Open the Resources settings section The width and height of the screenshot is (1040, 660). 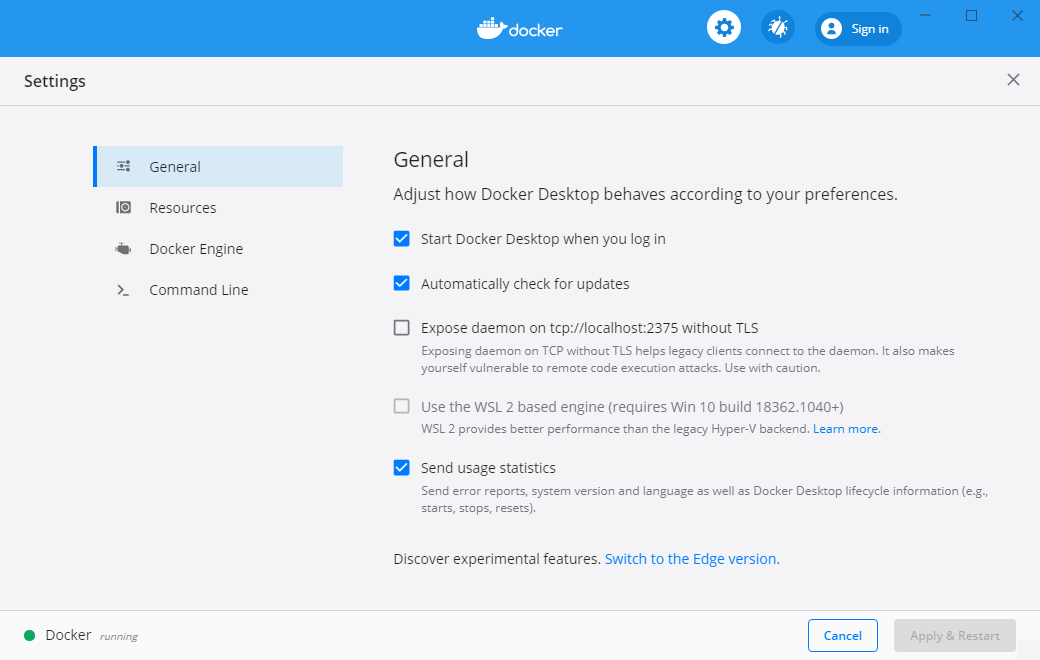(x=183, y=208)
